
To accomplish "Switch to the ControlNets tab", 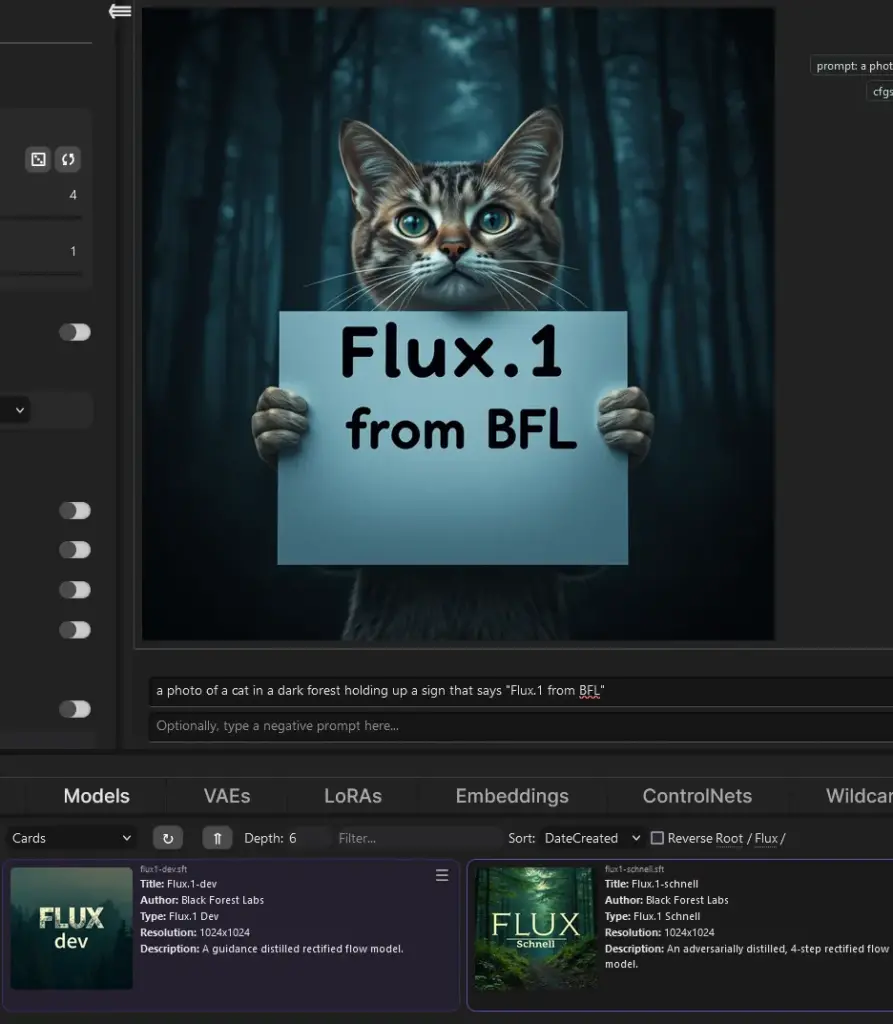I will (697, 796).
